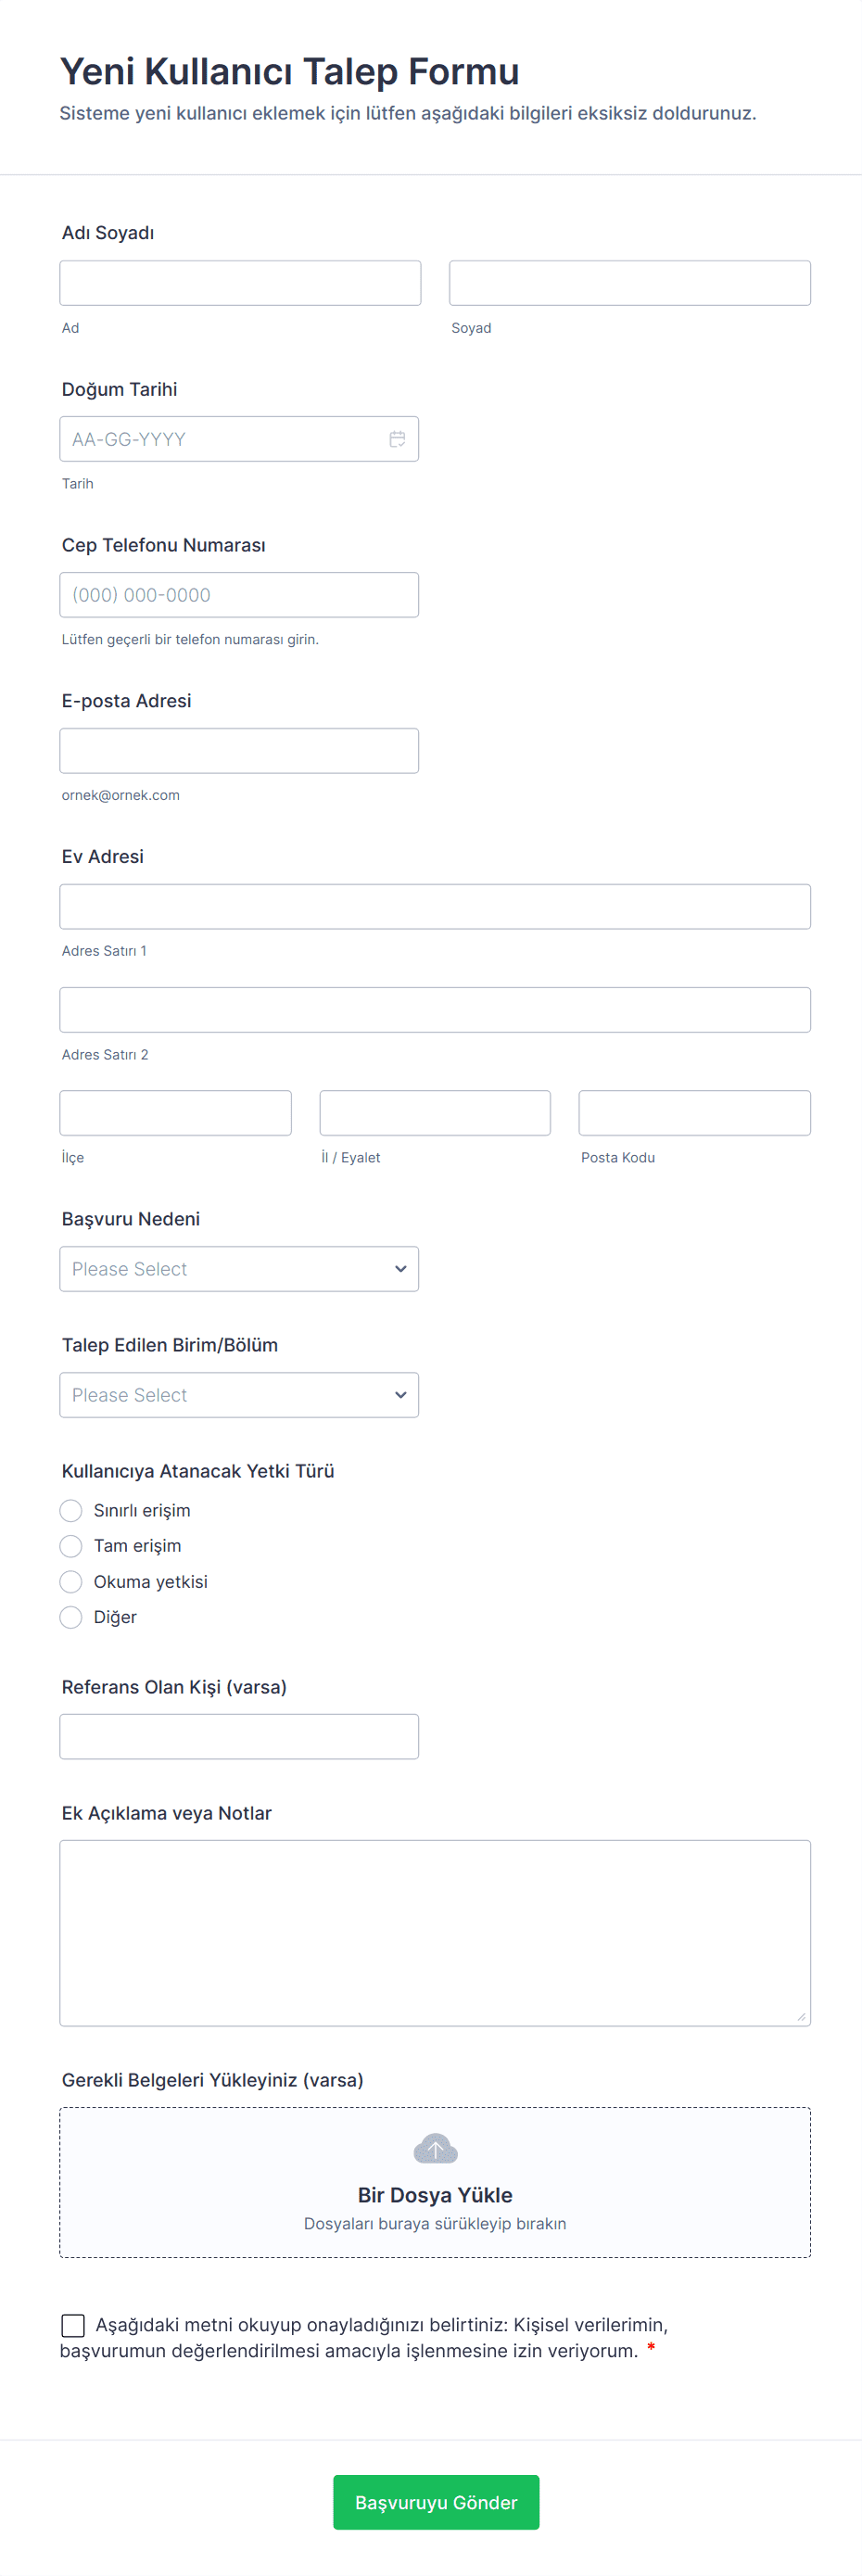Viewport: 862px width, 2576px height.
Task: Open the Başvuru Nedeni dropdown
Action: click(x=239, y=1269)
